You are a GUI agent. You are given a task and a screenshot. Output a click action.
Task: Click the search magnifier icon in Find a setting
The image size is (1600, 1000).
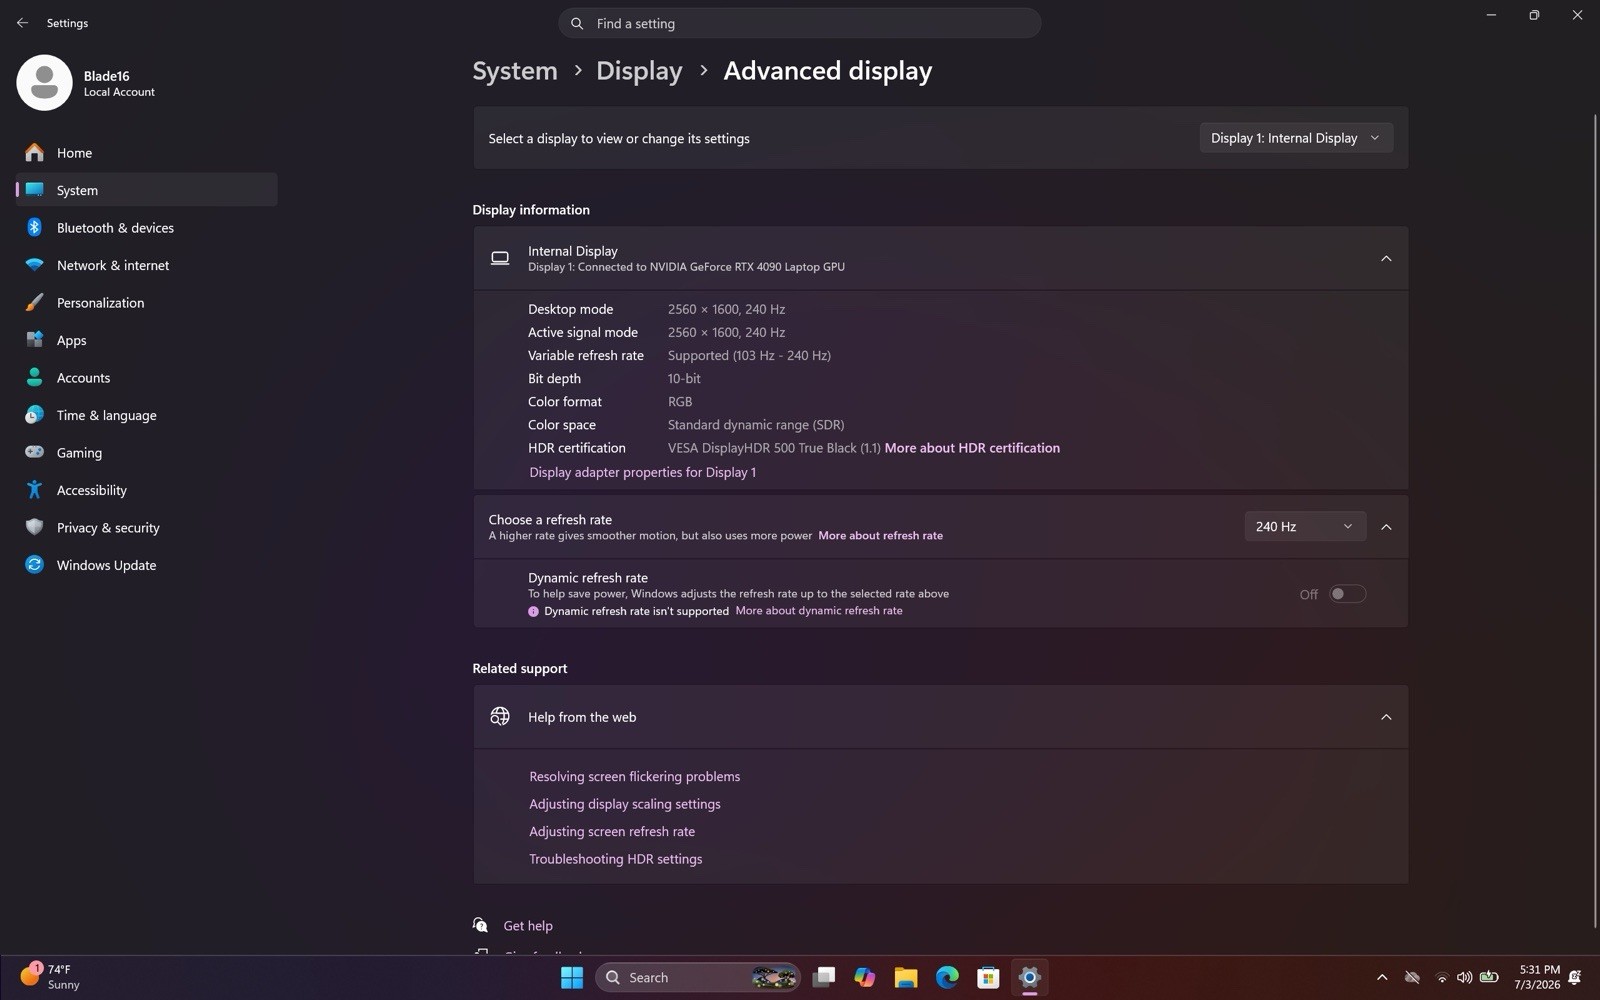pyautogui.click(x=577, y=23)
